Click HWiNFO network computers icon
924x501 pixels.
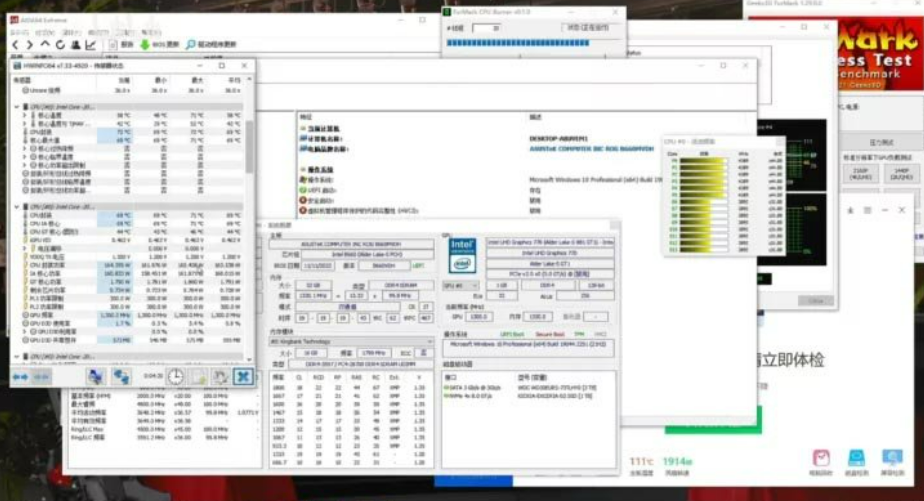(96, 377)
